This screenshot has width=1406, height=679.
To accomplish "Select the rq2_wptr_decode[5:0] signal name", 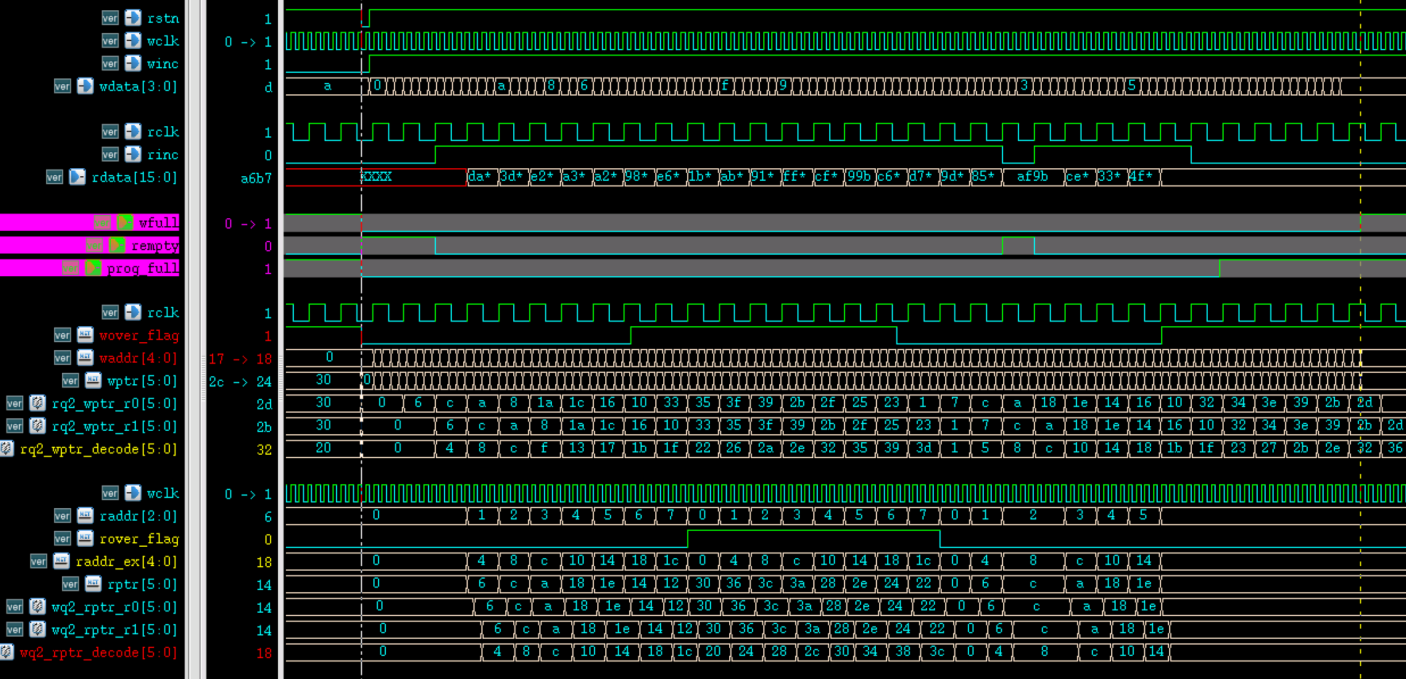I will click(98, 449).
